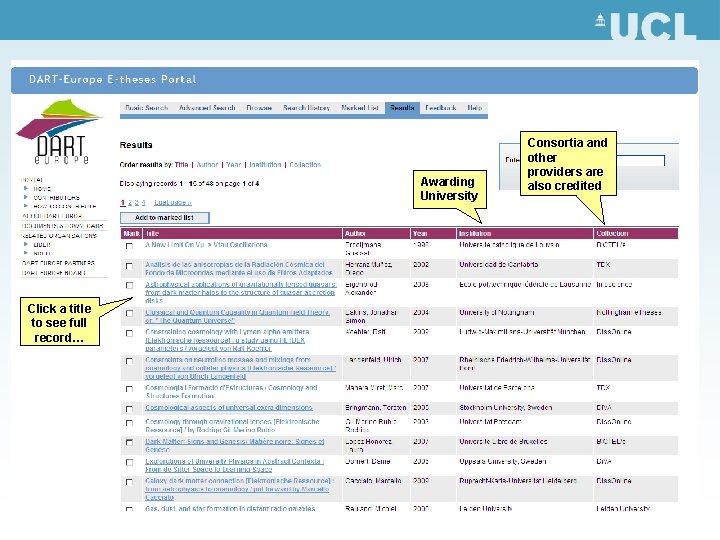This screenshot has height=540, width=720.
Task: Open the Help tab
Action: (x=475, y=108)
